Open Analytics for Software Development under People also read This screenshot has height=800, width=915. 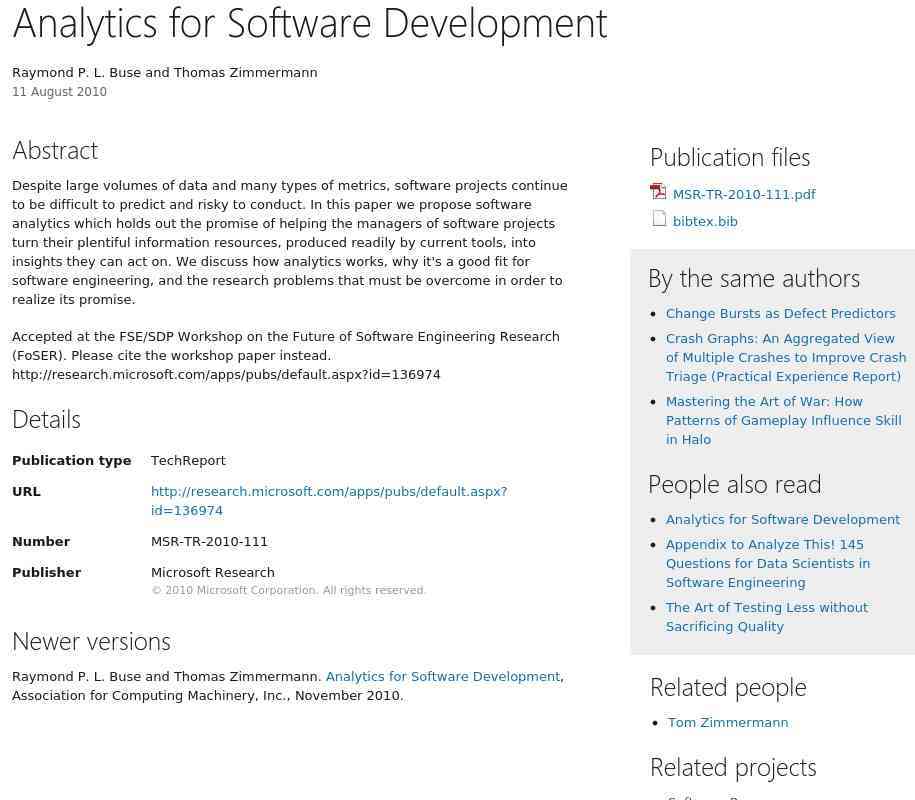pos(783,519)
